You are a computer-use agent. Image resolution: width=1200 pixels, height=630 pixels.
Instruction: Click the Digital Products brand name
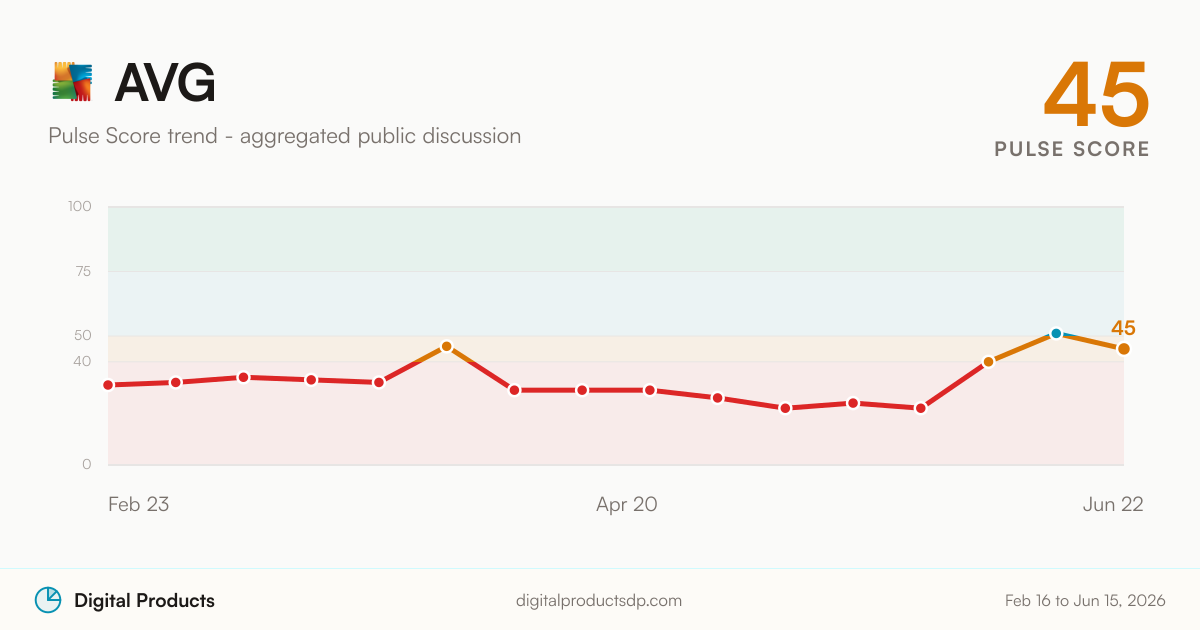click(x=144, y=601)
